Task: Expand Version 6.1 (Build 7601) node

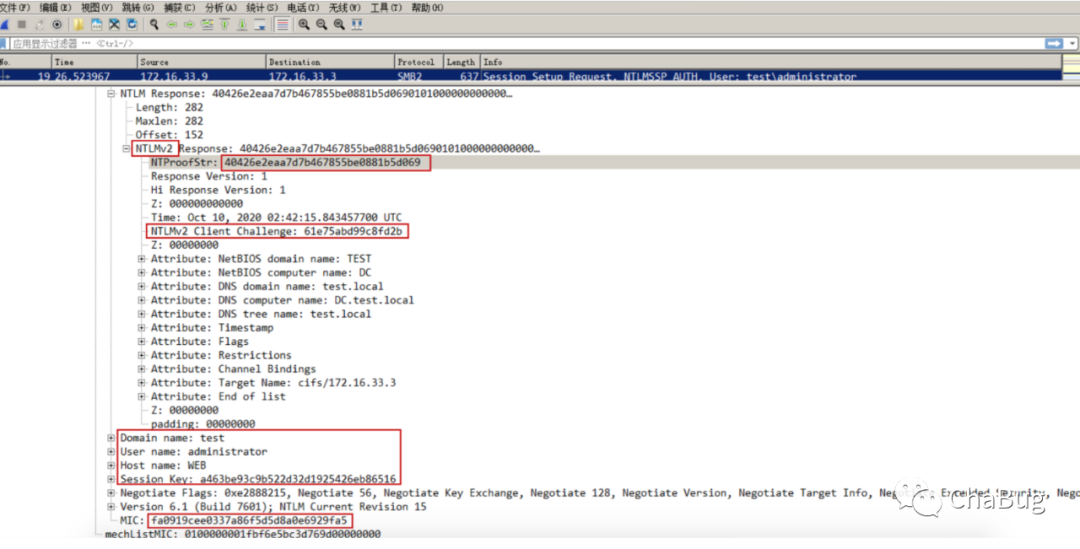Action: tap(111, 507)
